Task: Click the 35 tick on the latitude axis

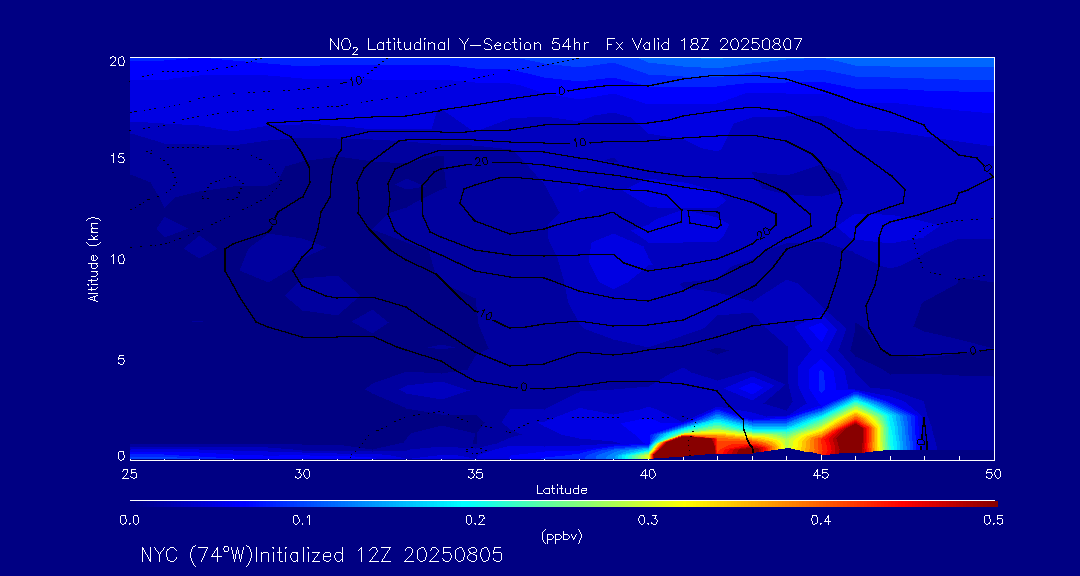Action: pyautogui.click(x=475, y=473)
